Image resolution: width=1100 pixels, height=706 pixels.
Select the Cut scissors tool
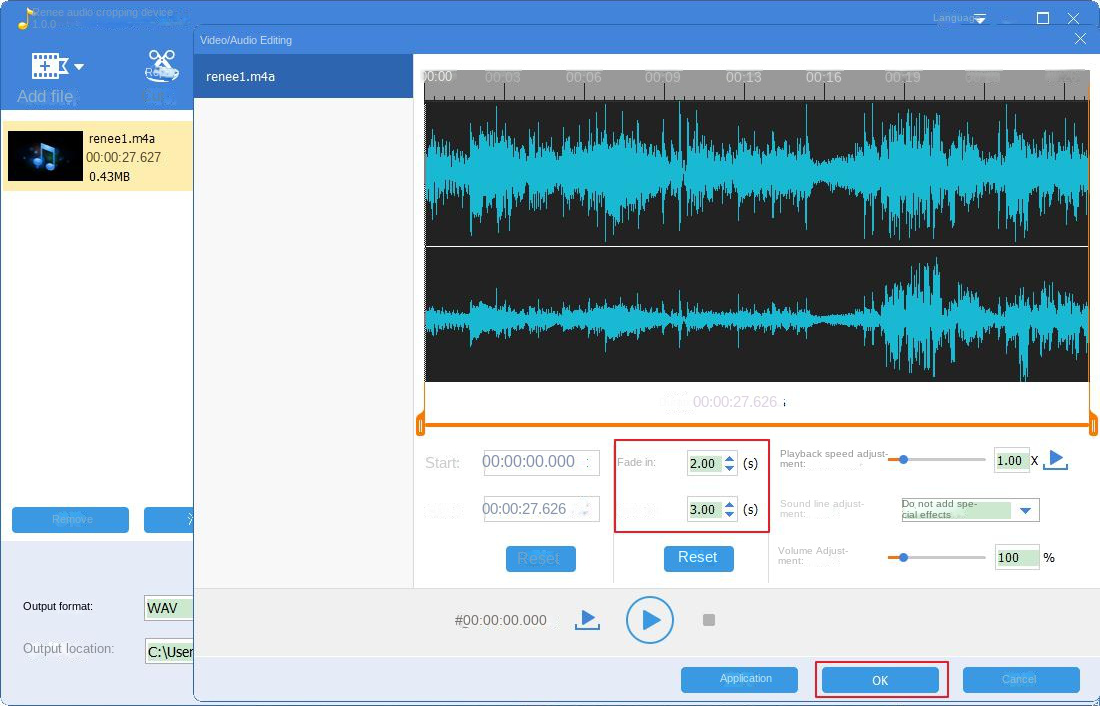click(160, 65)
